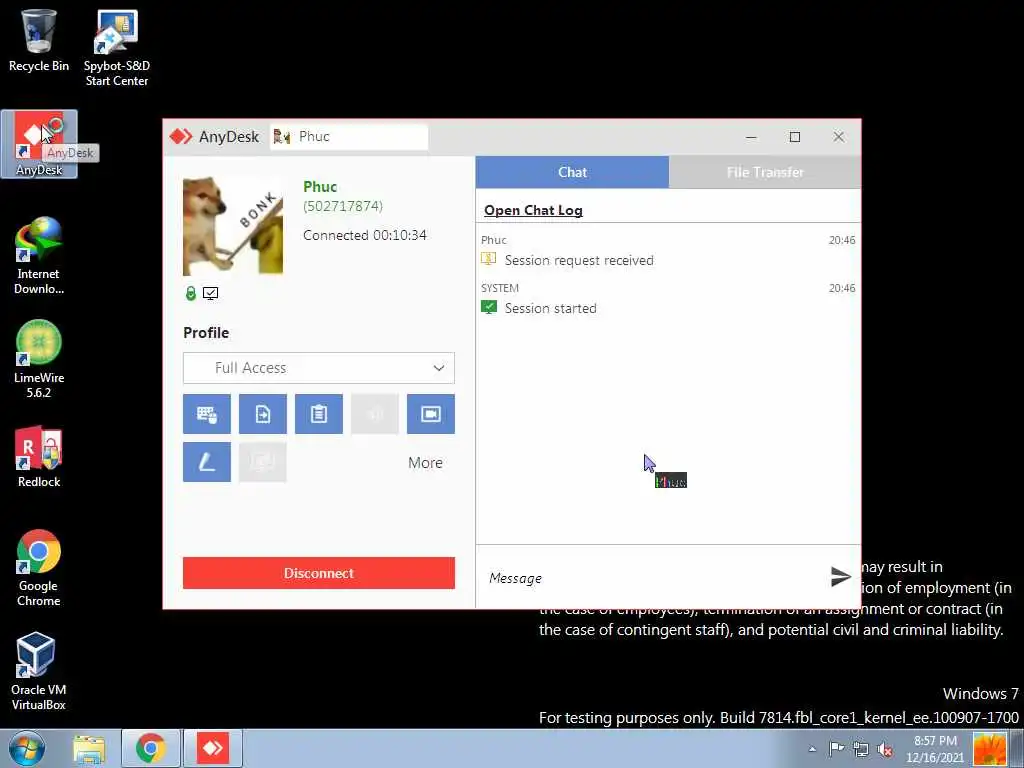Toggle the greyed-out screen privacy permission
The height and width of the screenshot is (768, 1024).
(x=263, y=462)
